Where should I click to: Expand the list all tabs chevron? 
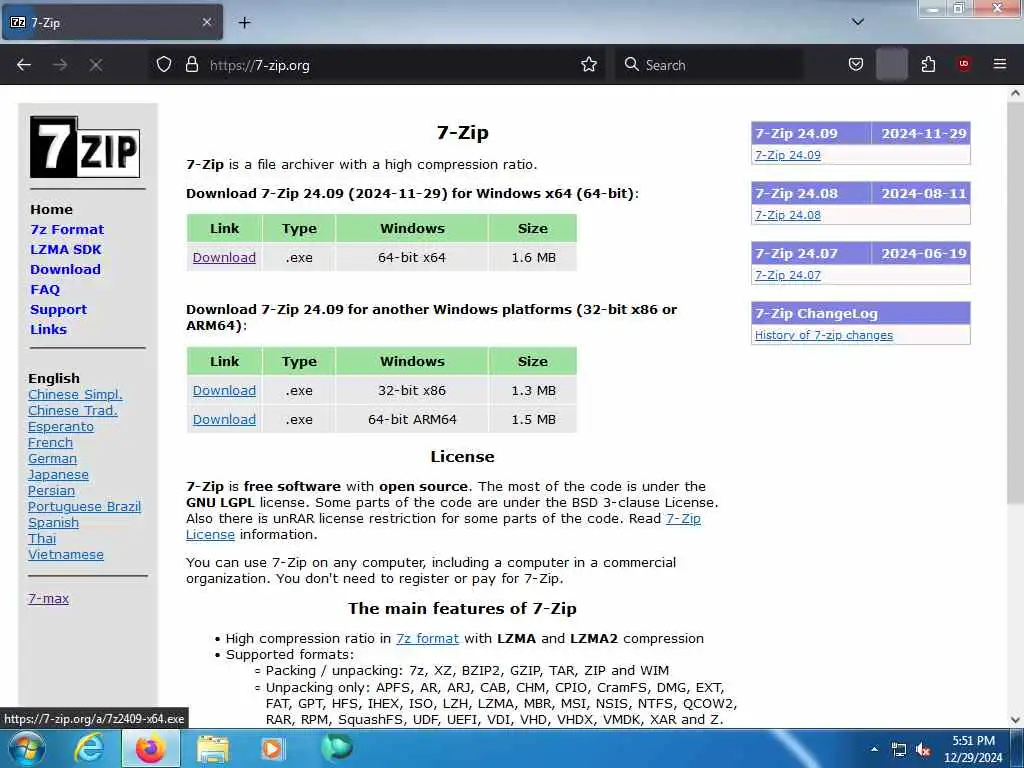[858, 22]
